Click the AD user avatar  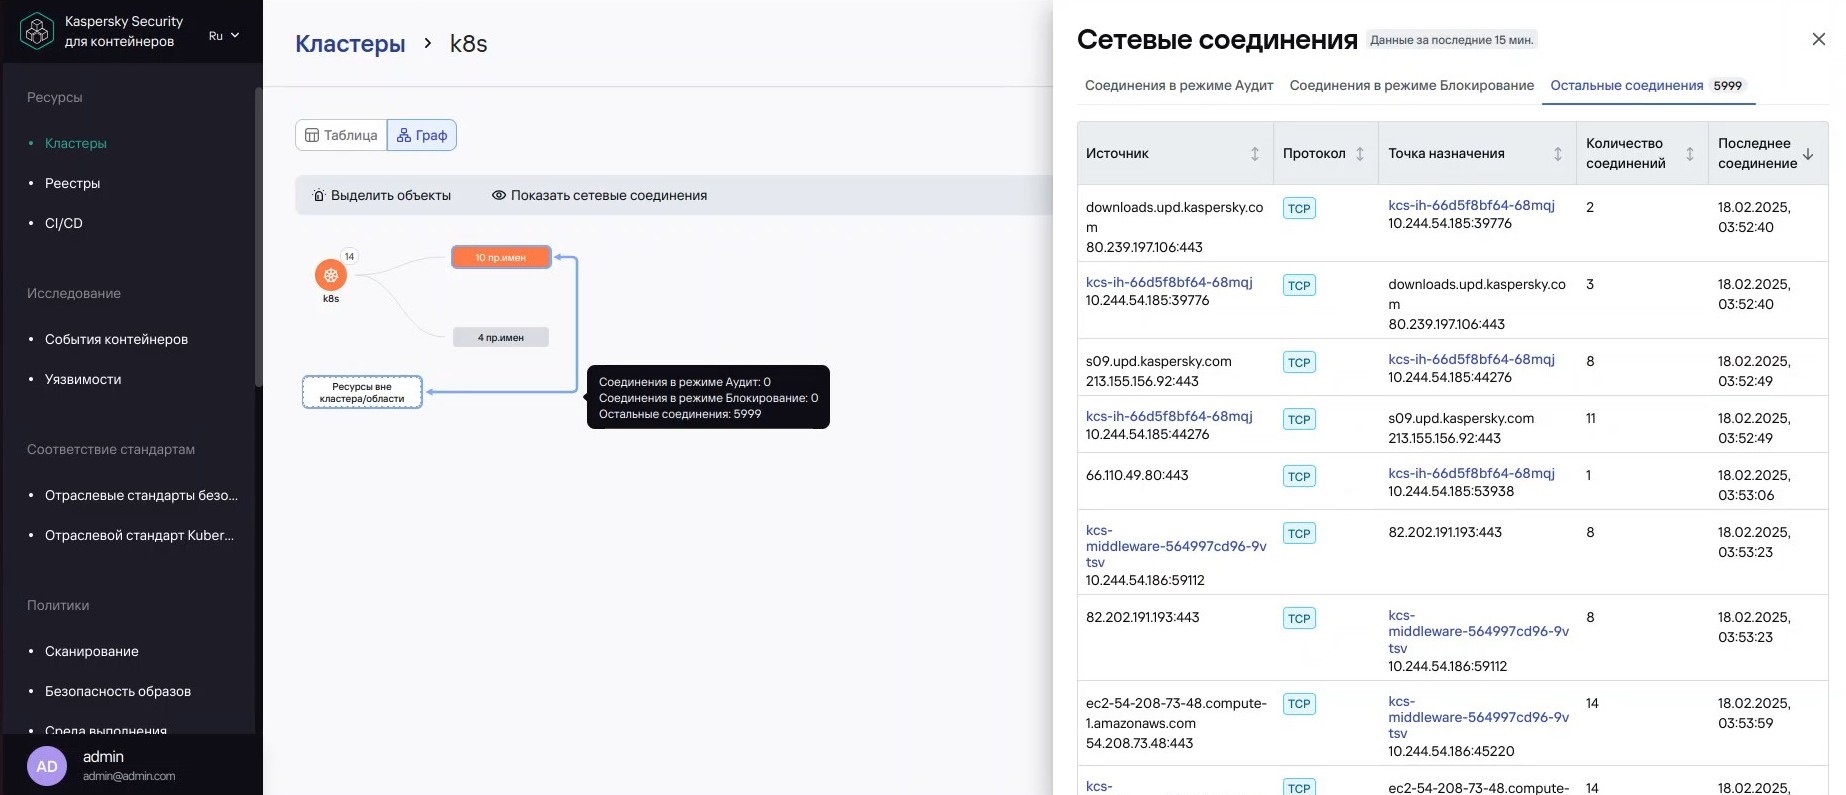[x=47, y=766]
